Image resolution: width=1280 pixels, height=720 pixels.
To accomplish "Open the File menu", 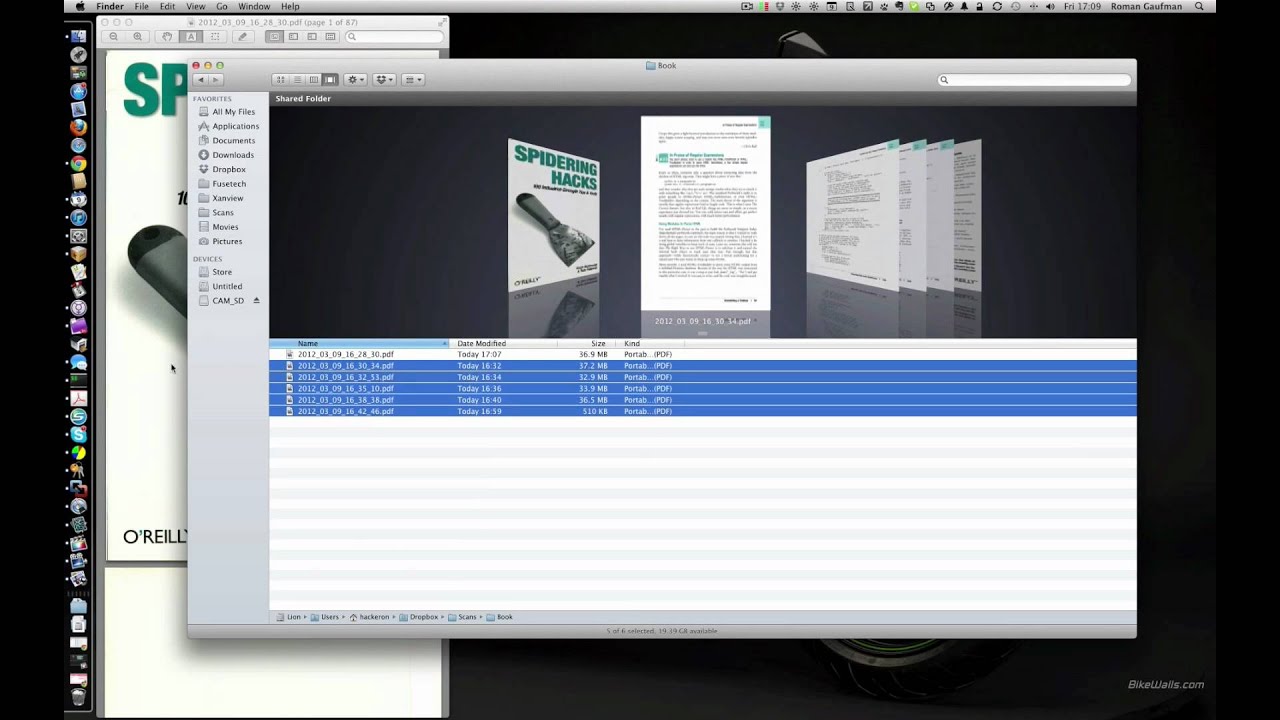I will [x=141, y=6].
